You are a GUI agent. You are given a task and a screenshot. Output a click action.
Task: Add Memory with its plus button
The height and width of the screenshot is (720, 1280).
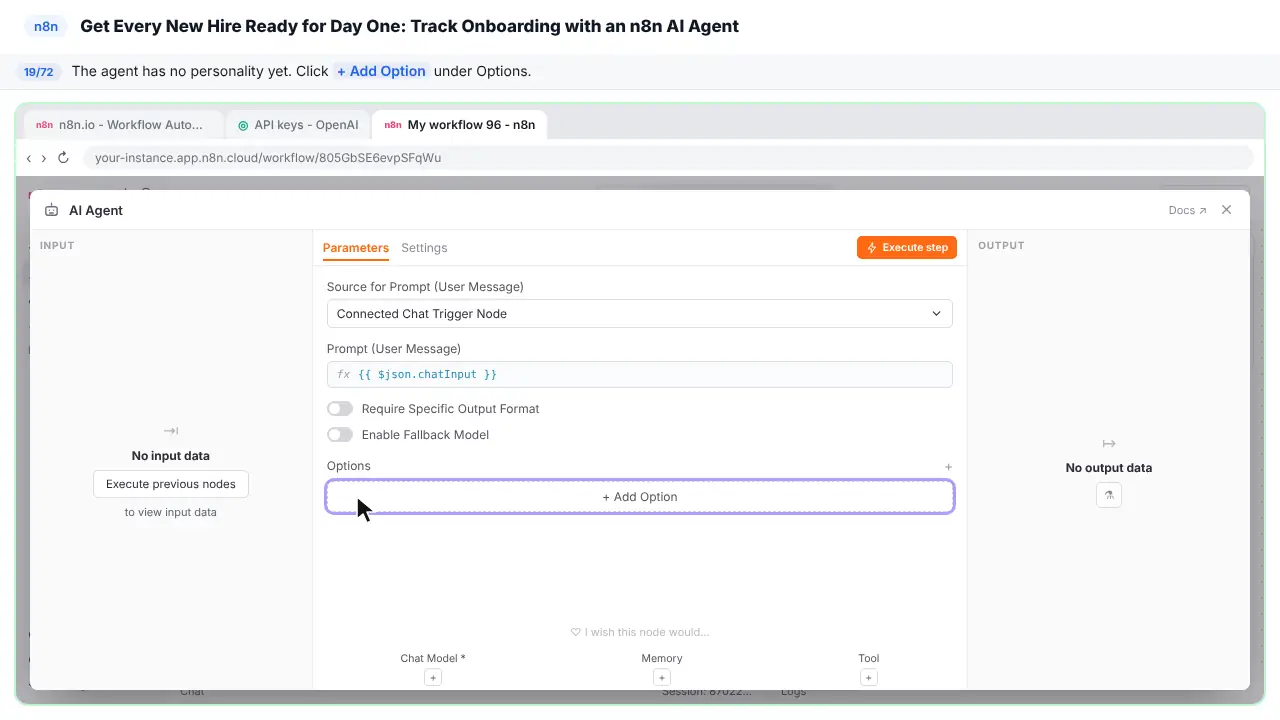pos(662,678)
